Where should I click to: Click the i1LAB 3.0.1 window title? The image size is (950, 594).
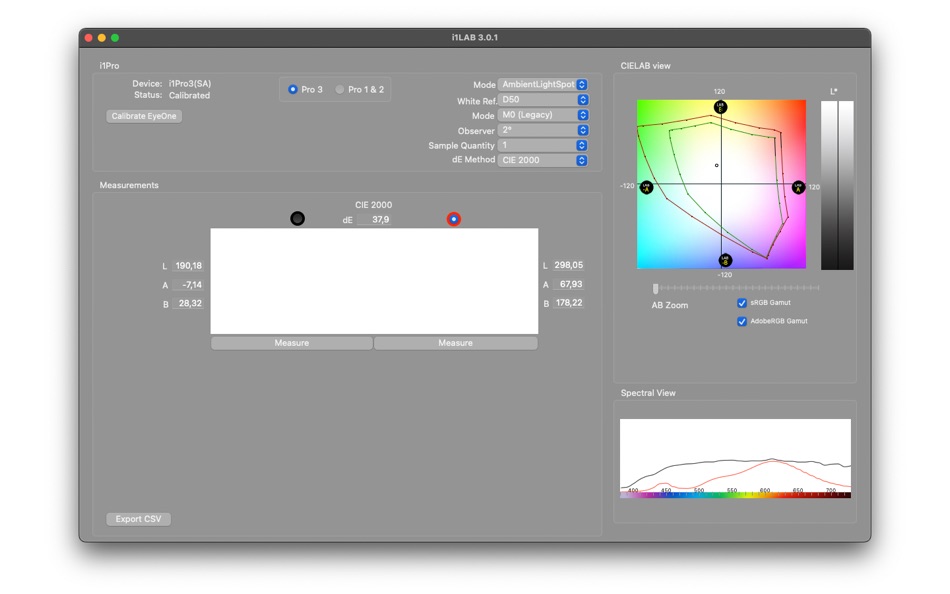[x=474, y=37]
